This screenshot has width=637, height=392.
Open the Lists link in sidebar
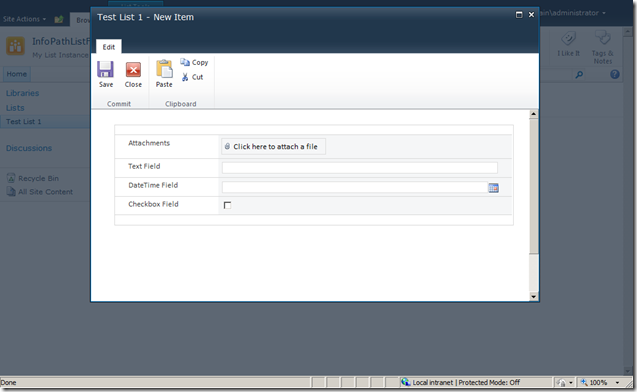coord(15,108)
